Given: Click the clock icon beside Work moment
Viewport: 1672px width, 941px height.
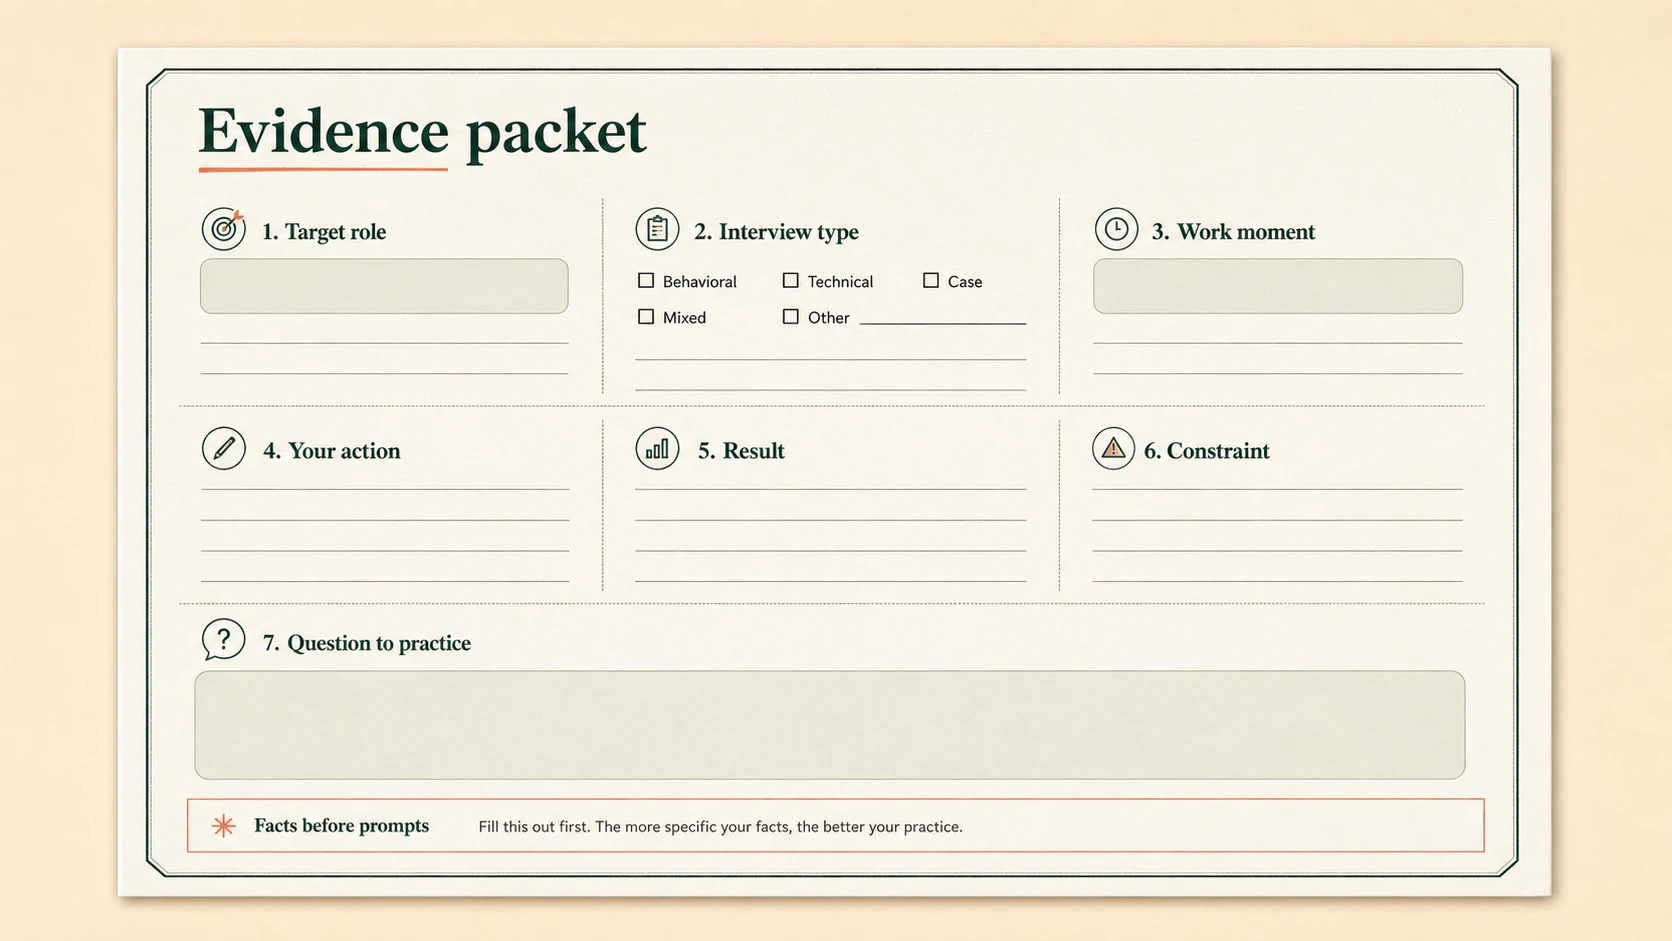Looking at the screenshot, I should (1116, 229).
